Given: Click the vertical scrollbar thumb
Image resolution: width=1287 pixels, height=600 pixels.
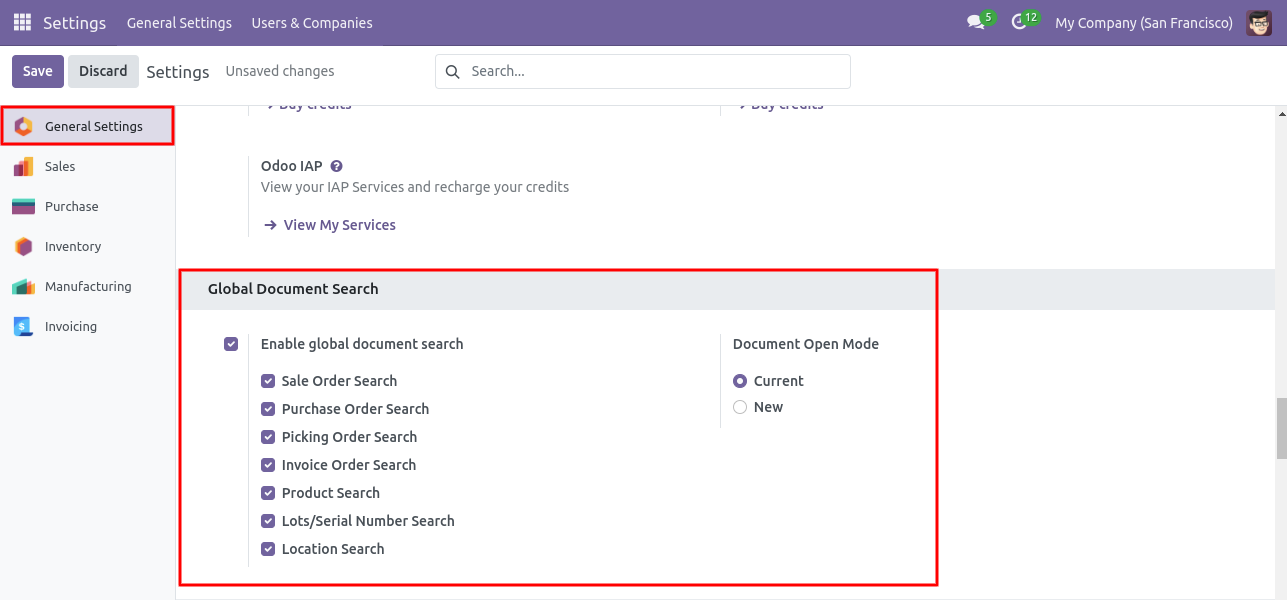Looking at the screenshot, I should [x=1281, y=428].
